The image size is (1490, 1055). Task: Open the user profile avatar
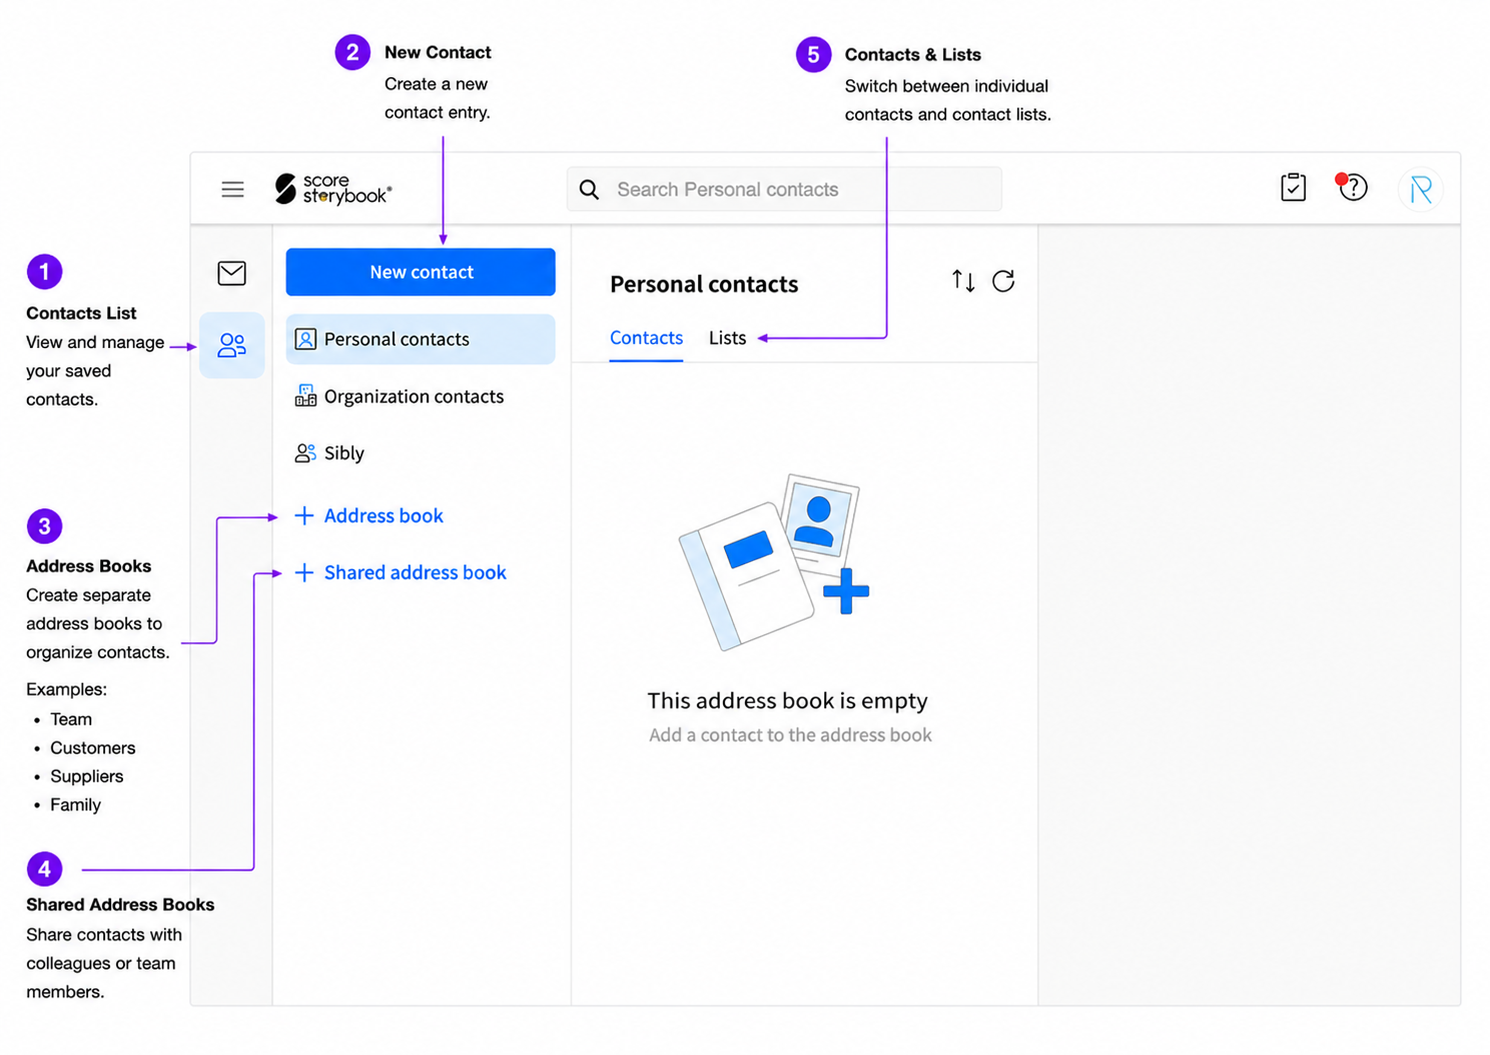pyautogui.click(x=1420, y=189)
